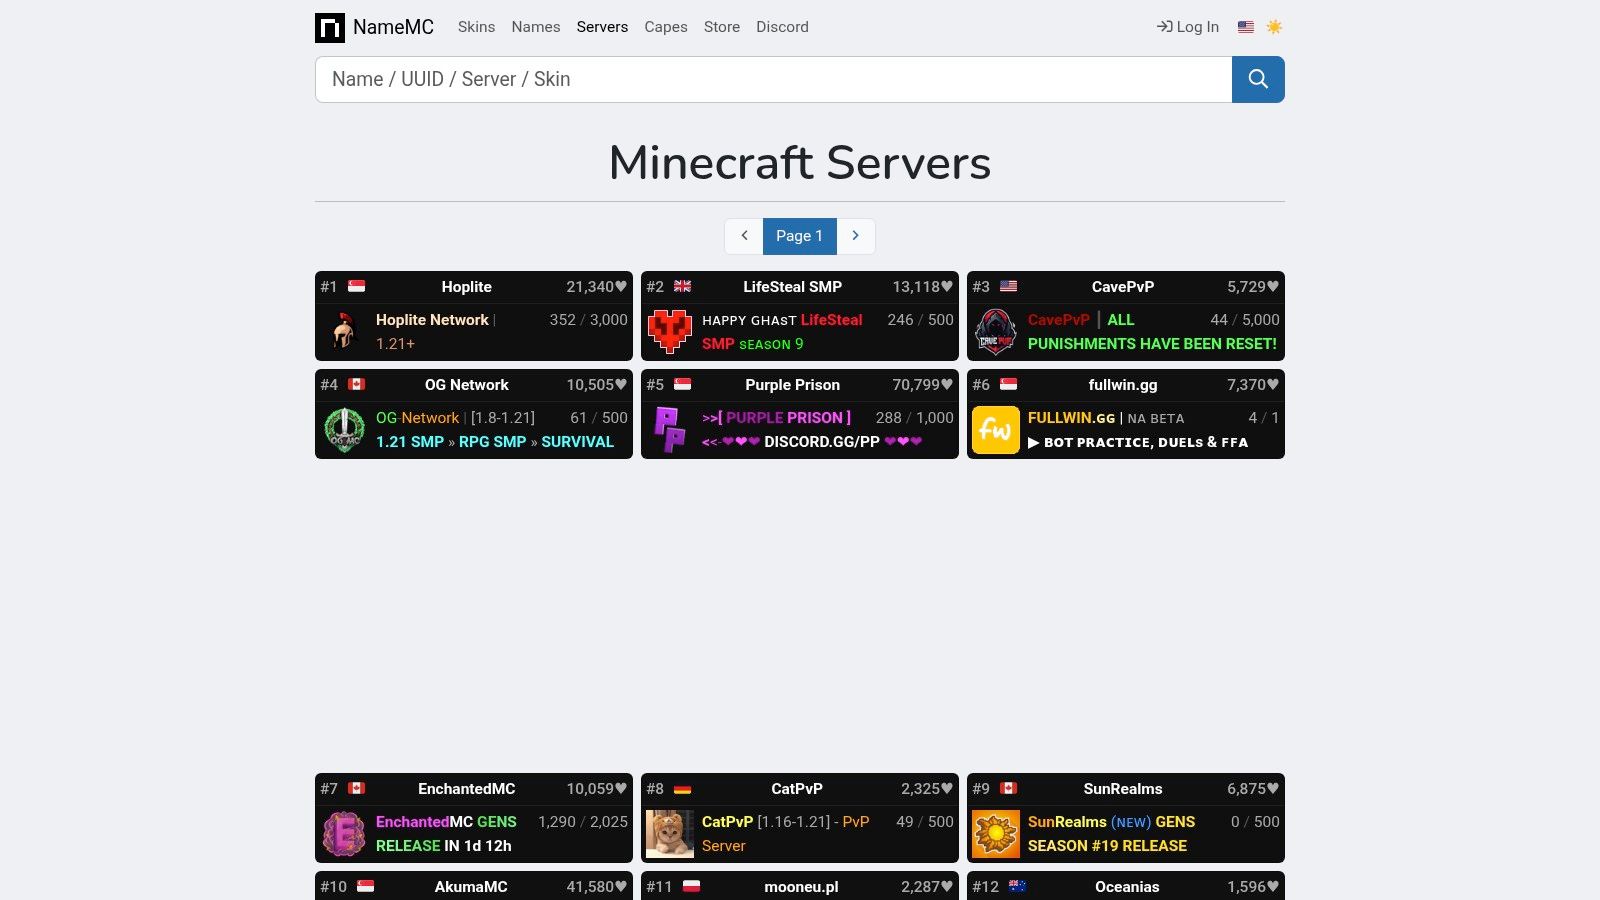Click the 'DISCORD.GG/PP' text

click(822, 442)
